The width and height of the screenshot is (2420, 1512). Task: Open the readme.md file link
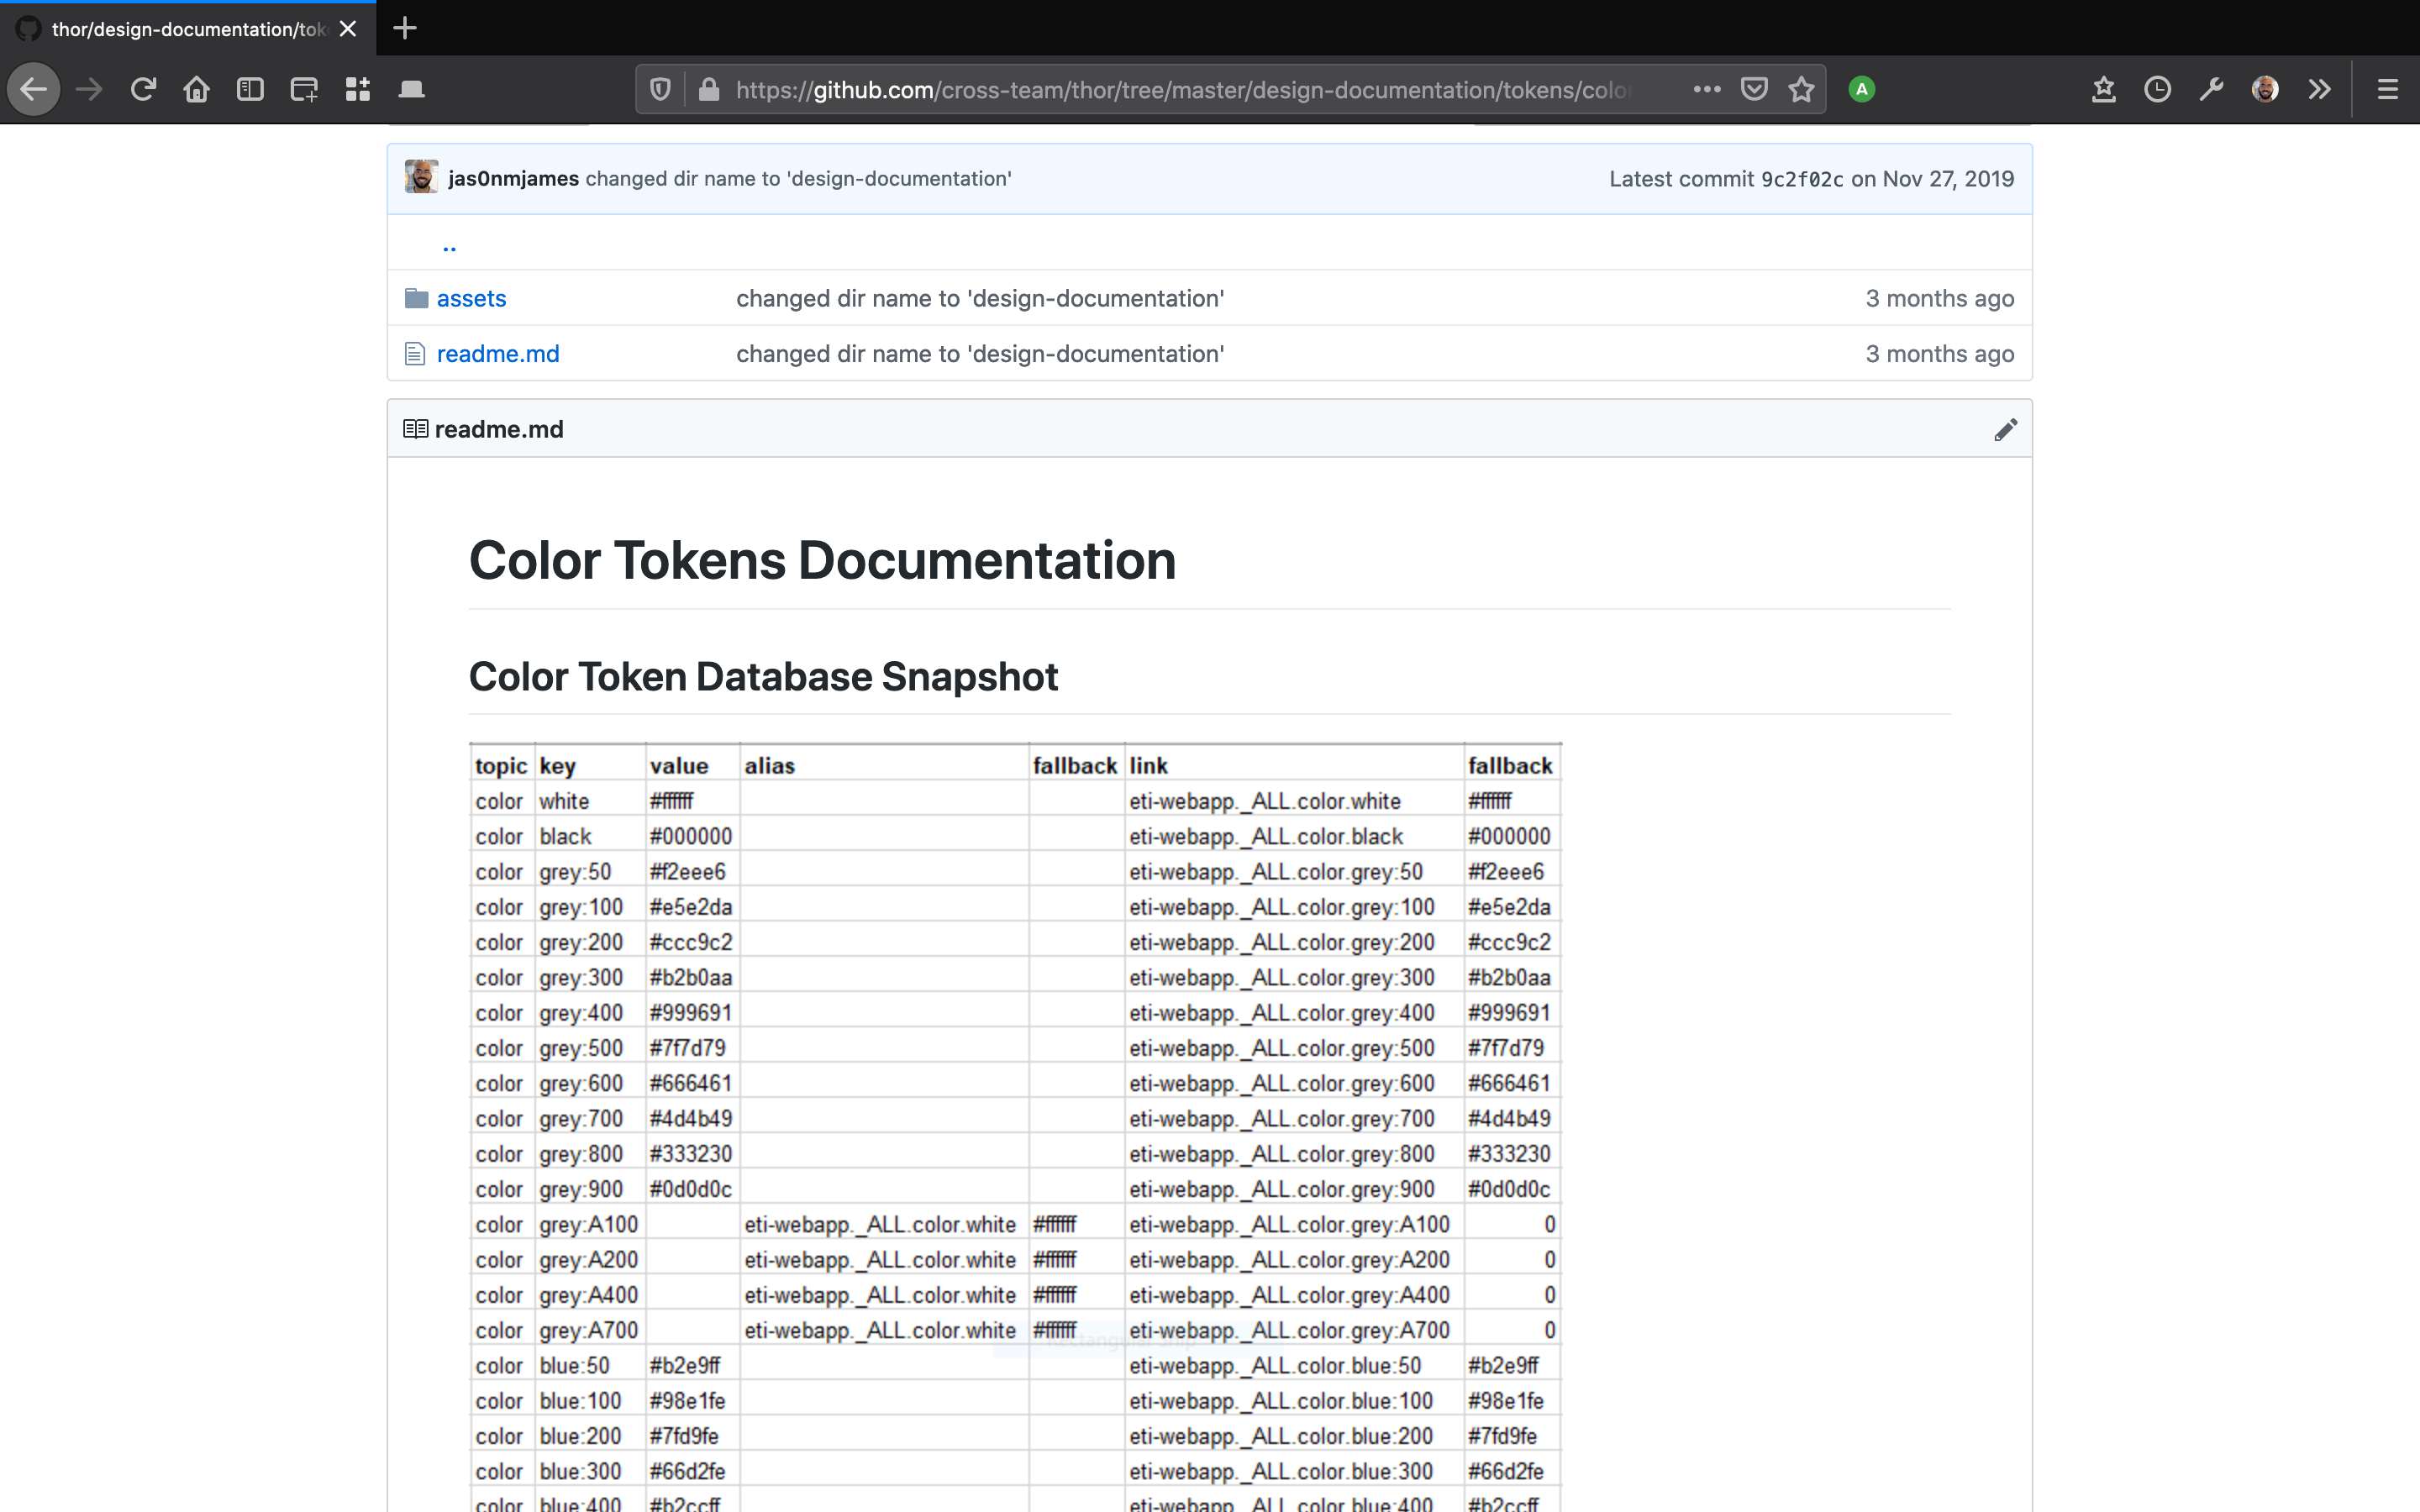point(498,354)
